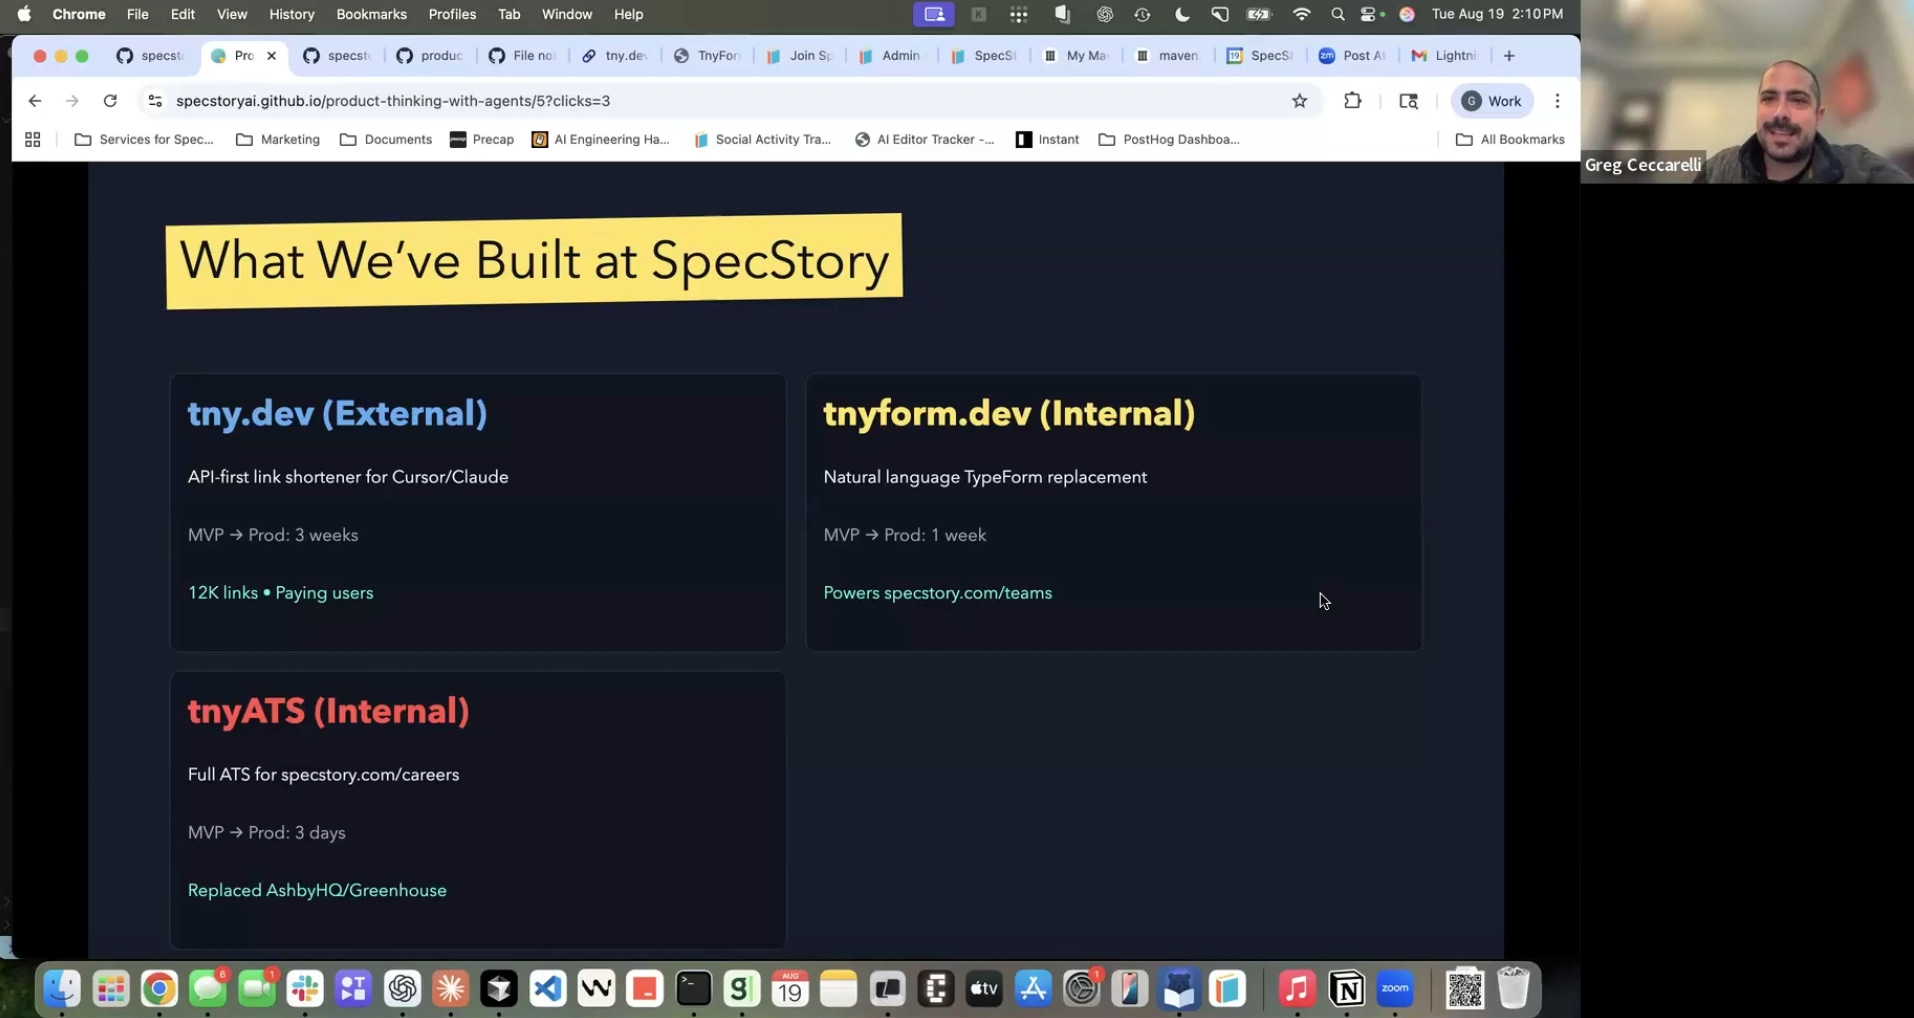This screenshot has height=1018, width=1914.
Task: Open Google Chrome from the dock
Action: coord(159,989)
